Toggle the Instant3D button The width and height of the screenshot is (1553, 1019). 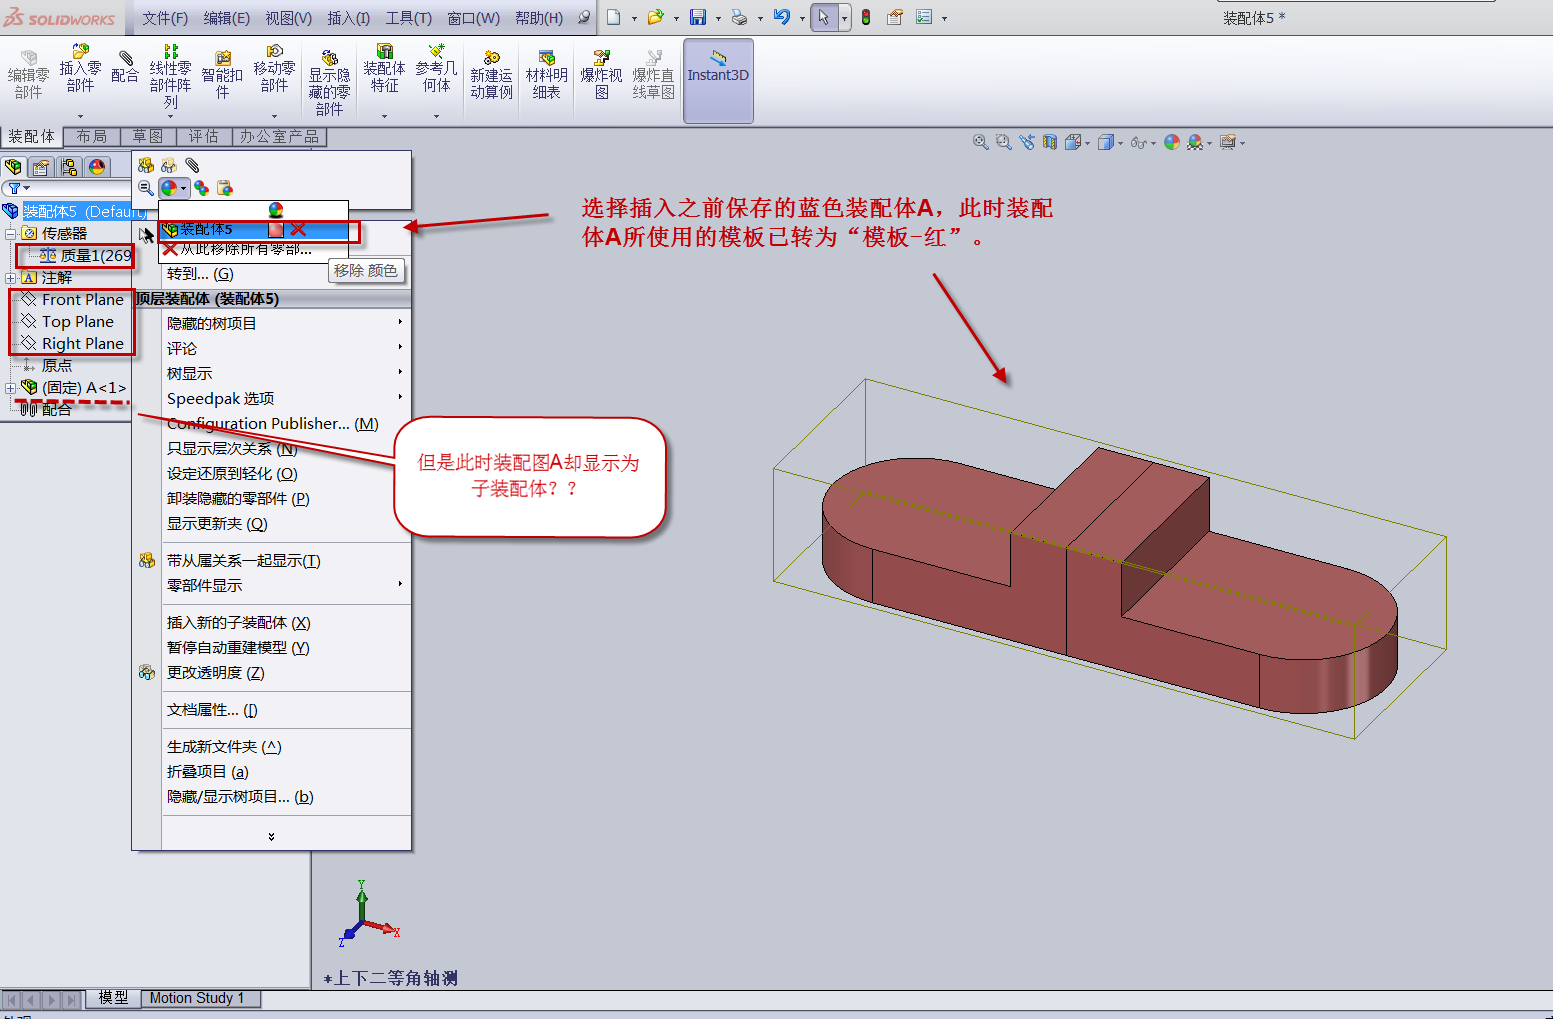coord(718,80)
